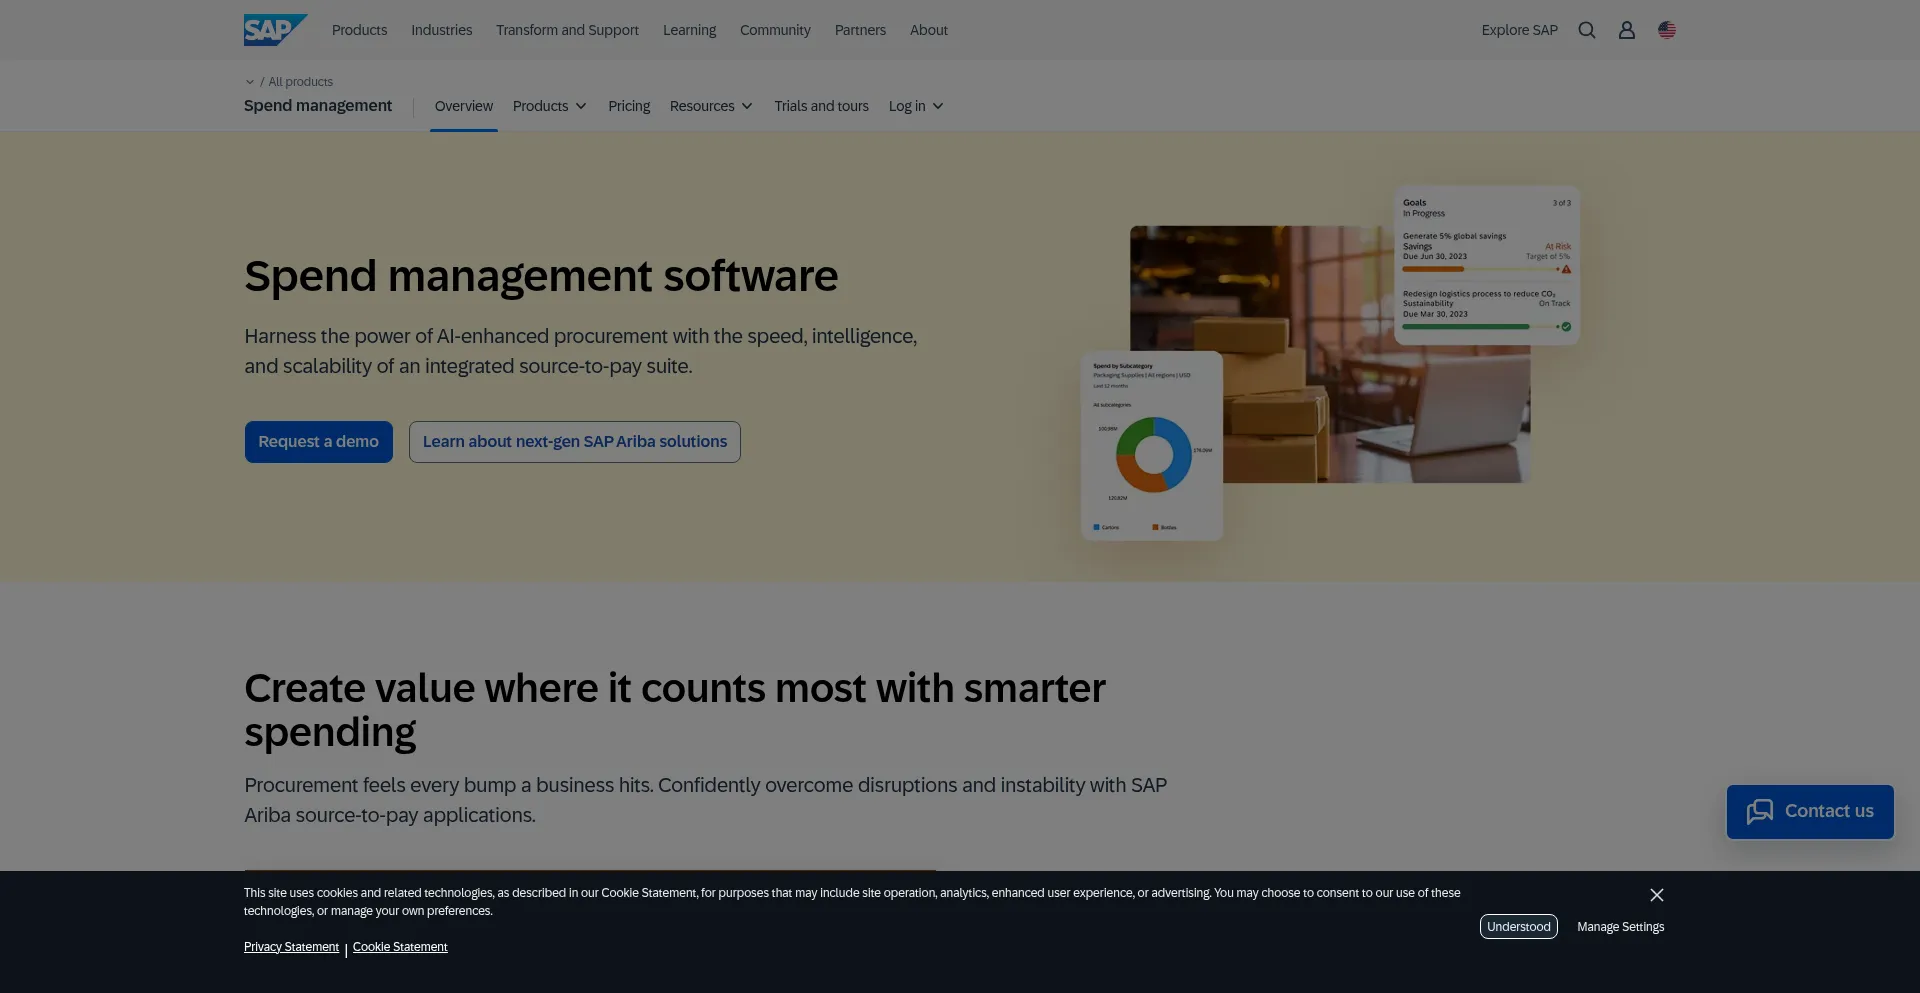The height and width of the screenshot is (993, 1920).
Task: Open the country selector flag icon
Action: (x=1666, y=30)
